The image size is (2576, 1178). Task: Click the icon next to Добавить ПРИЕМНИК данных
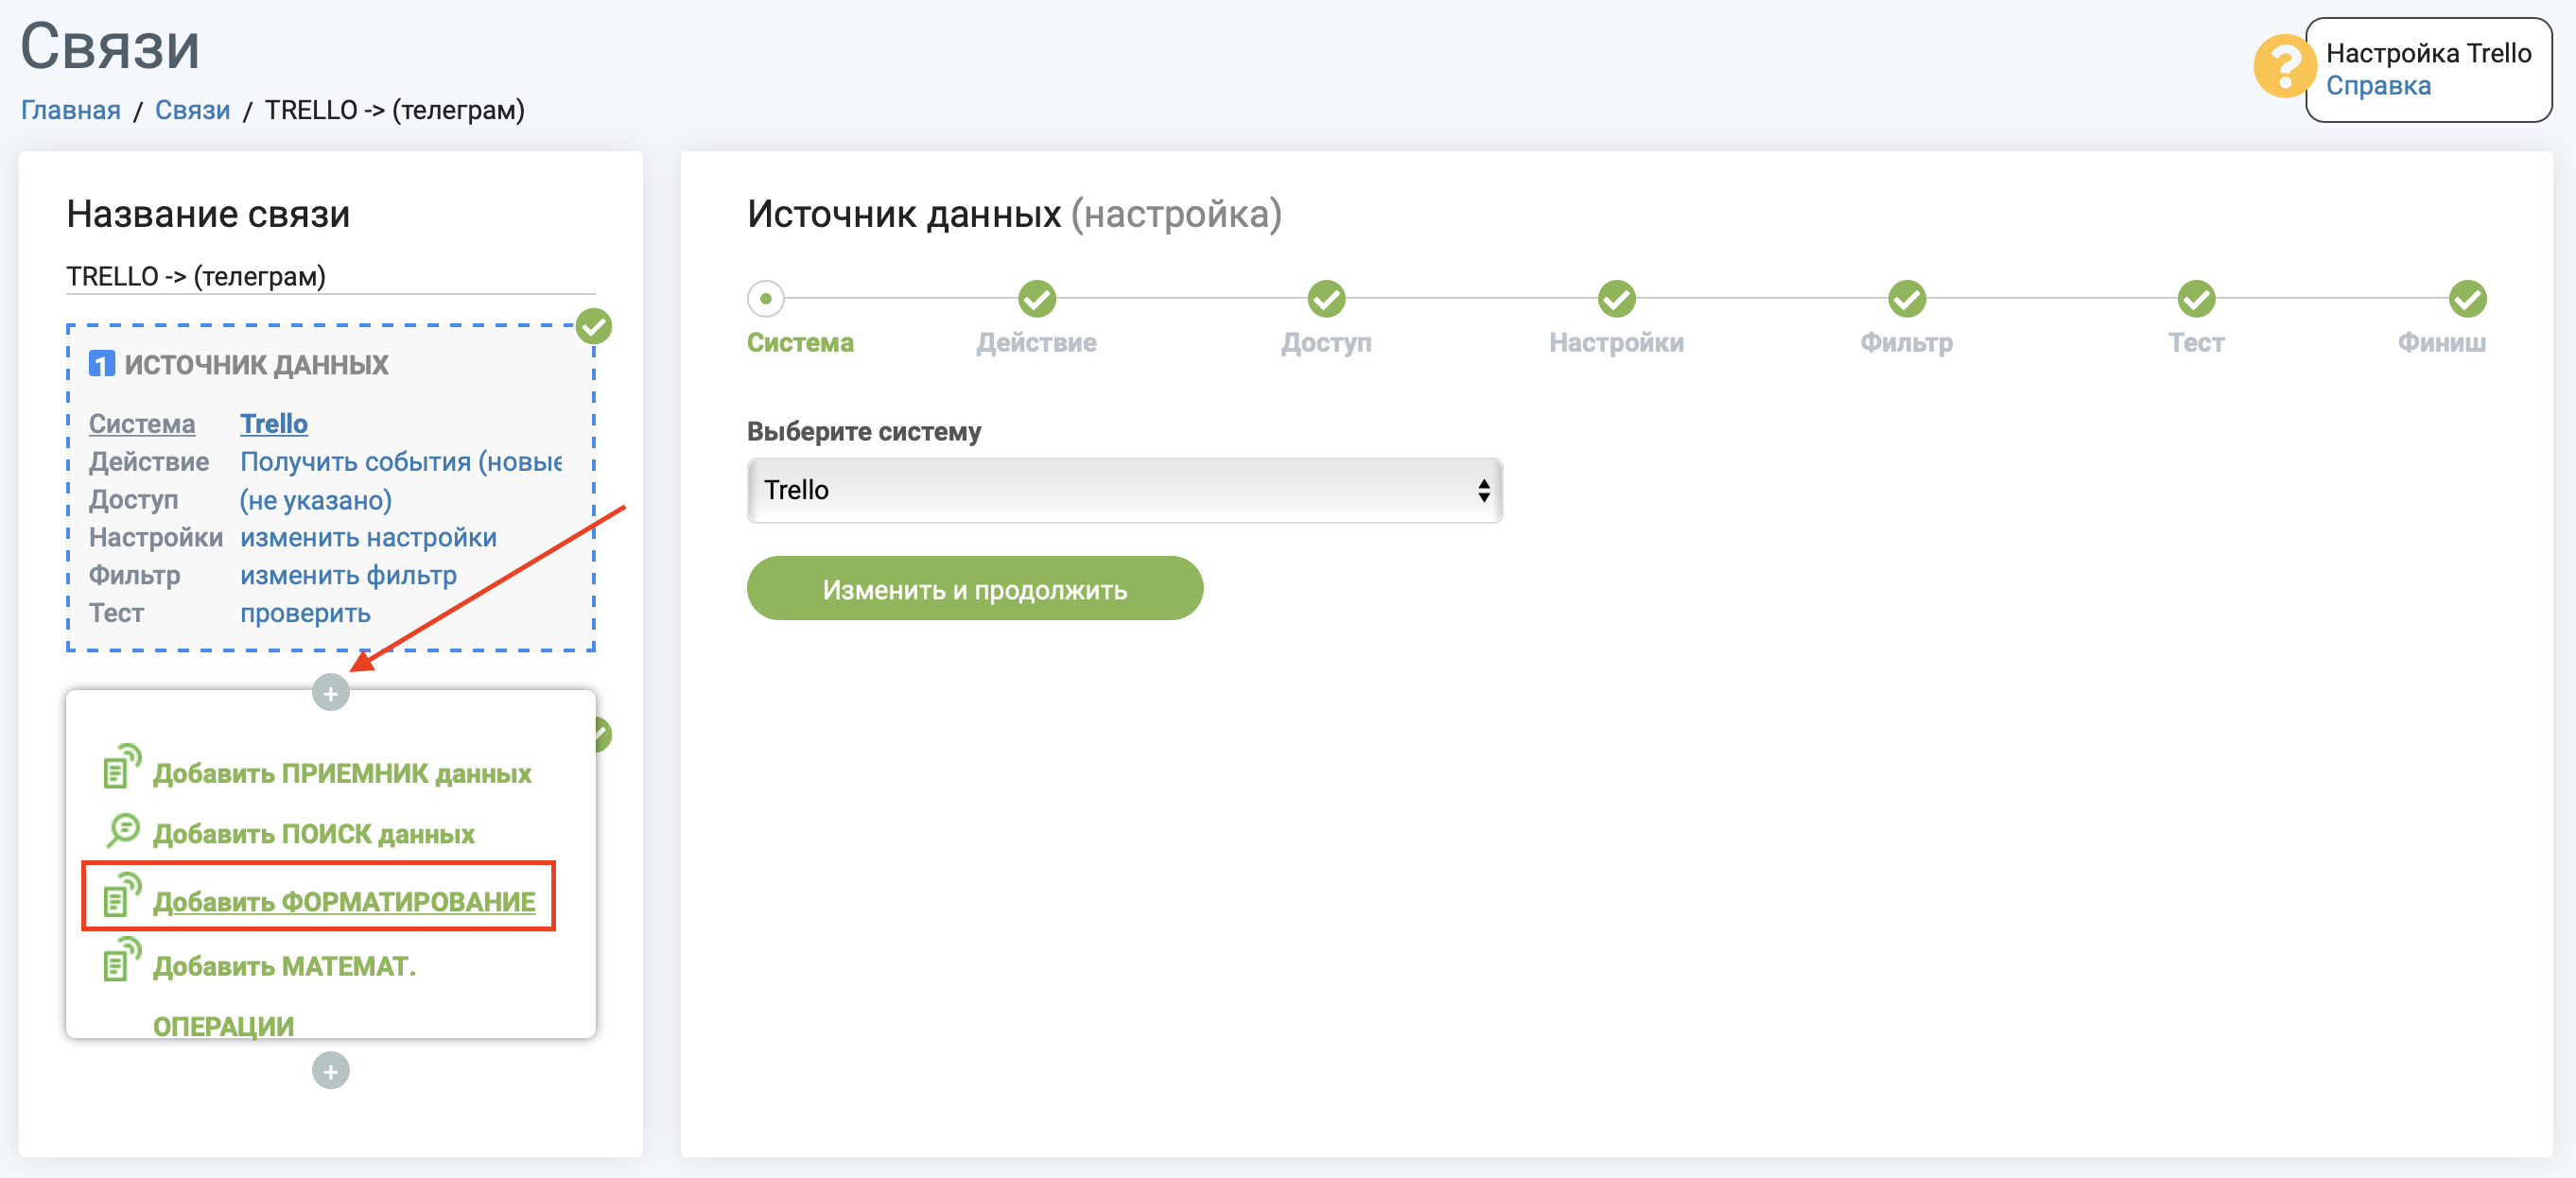coord(122,767)
